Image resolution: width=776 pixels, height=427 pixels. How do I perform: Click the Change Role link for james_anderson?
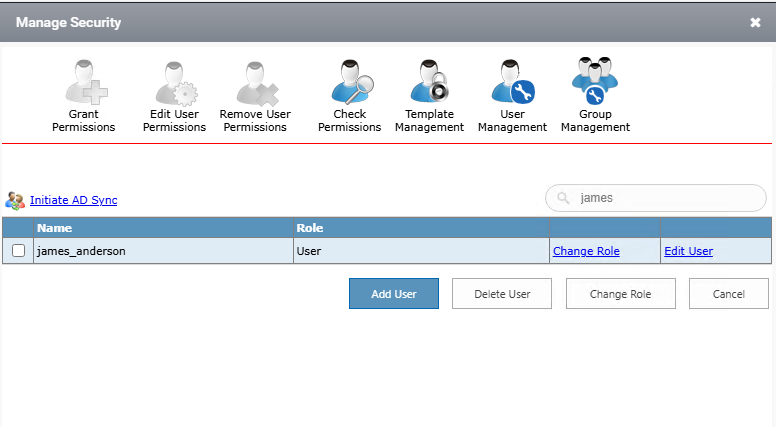tap(586, 251)
